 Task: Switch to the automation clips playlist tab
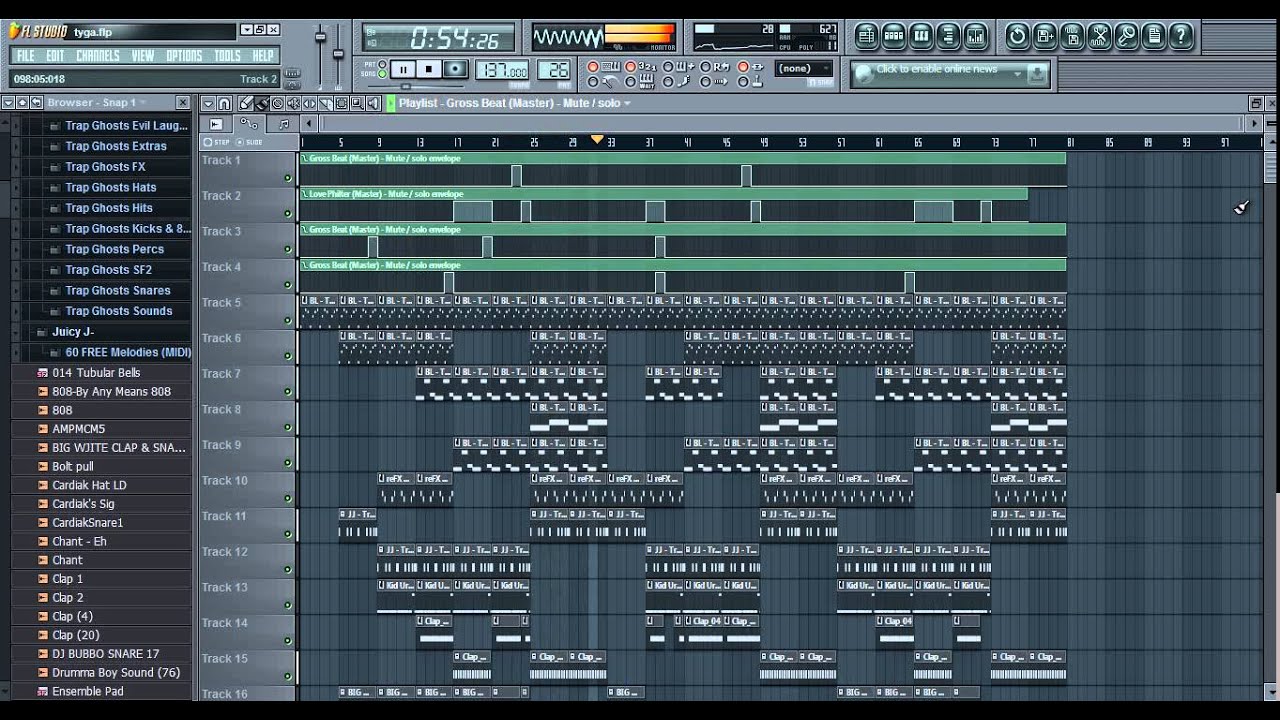[x=248, y=124]
